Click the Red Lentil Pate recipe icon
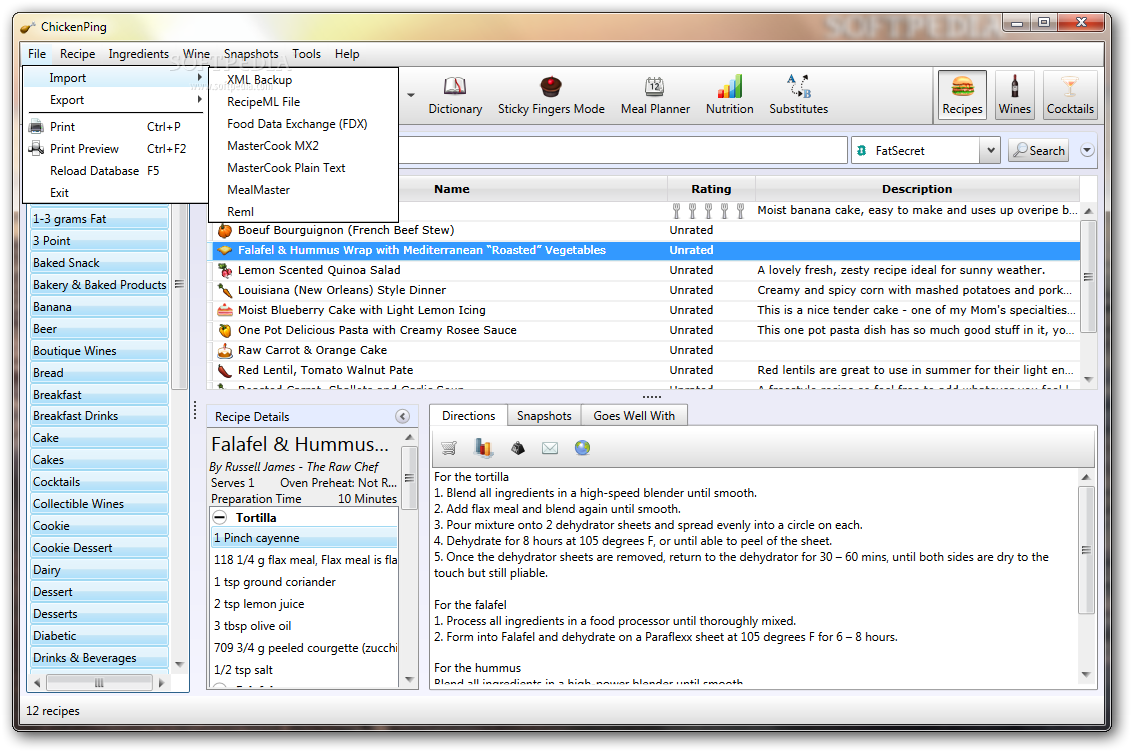 click(225, 370)
